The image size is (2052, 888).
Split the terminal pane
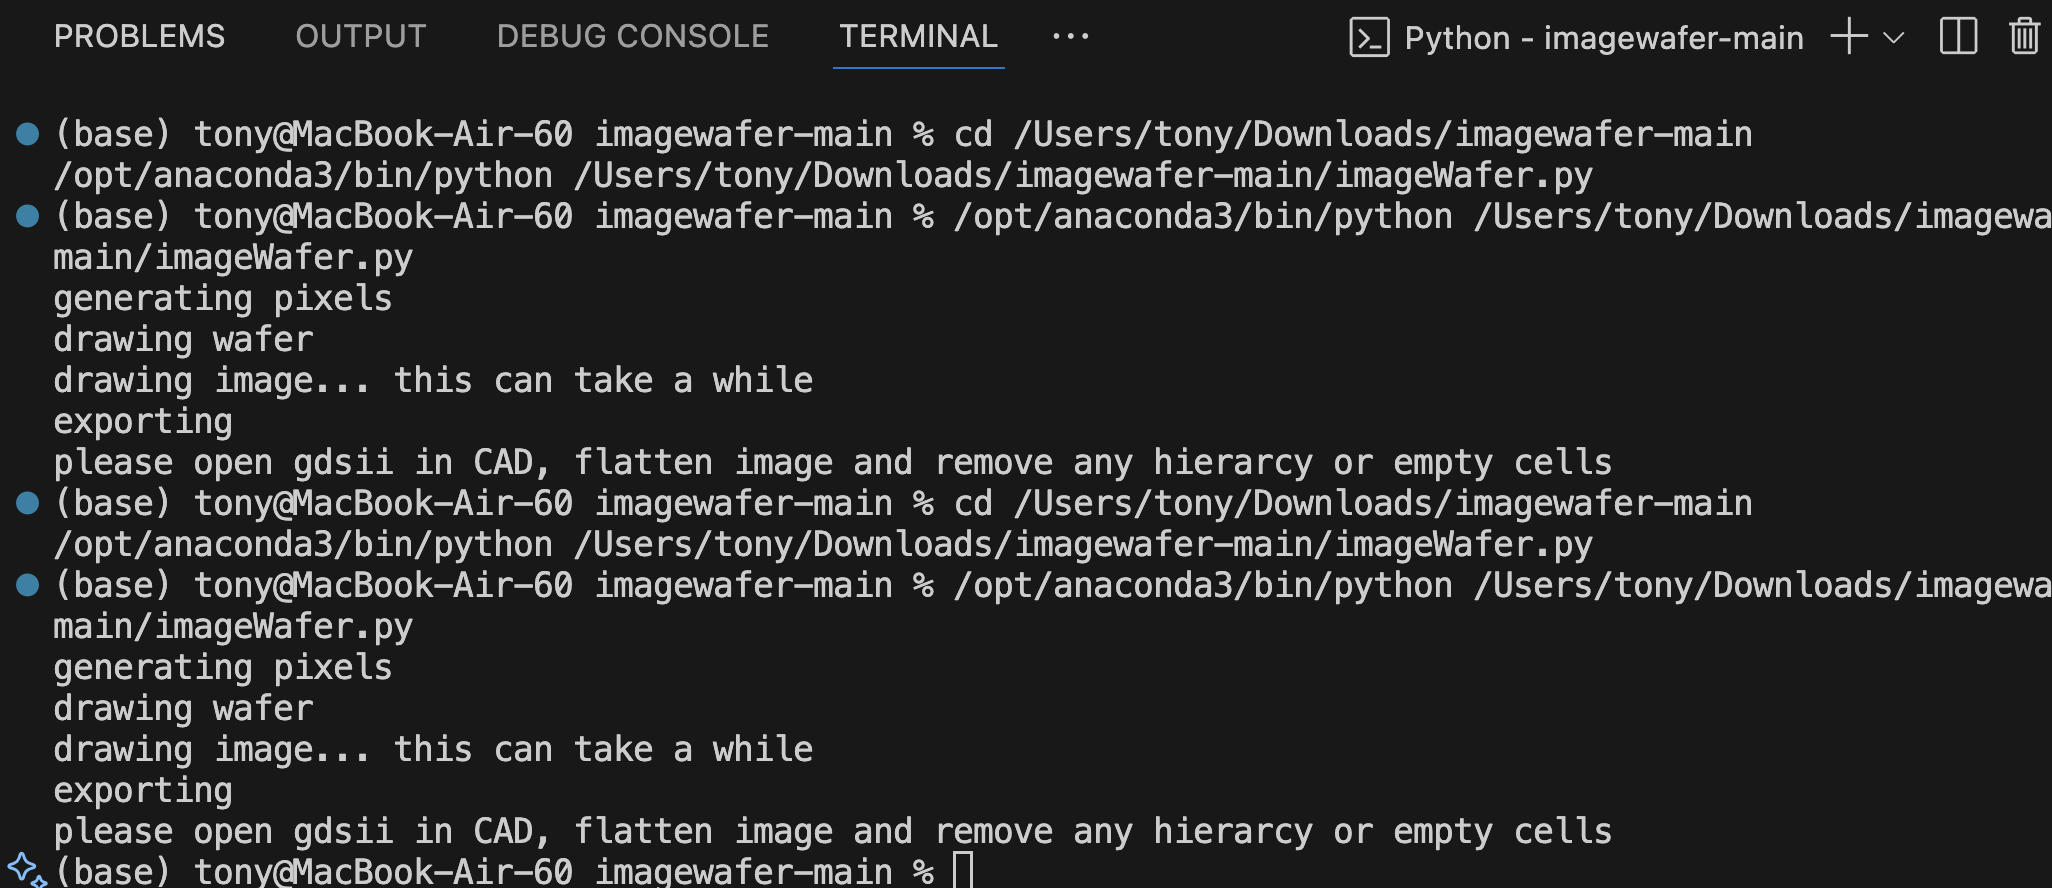pyautogui.click(x=1957, y=36)
